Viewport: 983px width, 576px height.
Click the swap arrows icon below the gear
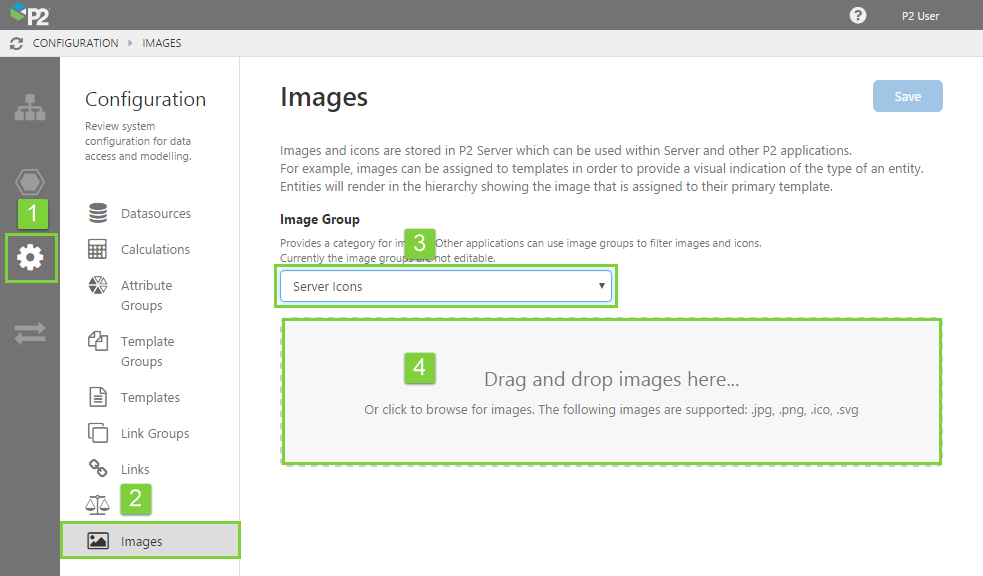tap(30, 333)
